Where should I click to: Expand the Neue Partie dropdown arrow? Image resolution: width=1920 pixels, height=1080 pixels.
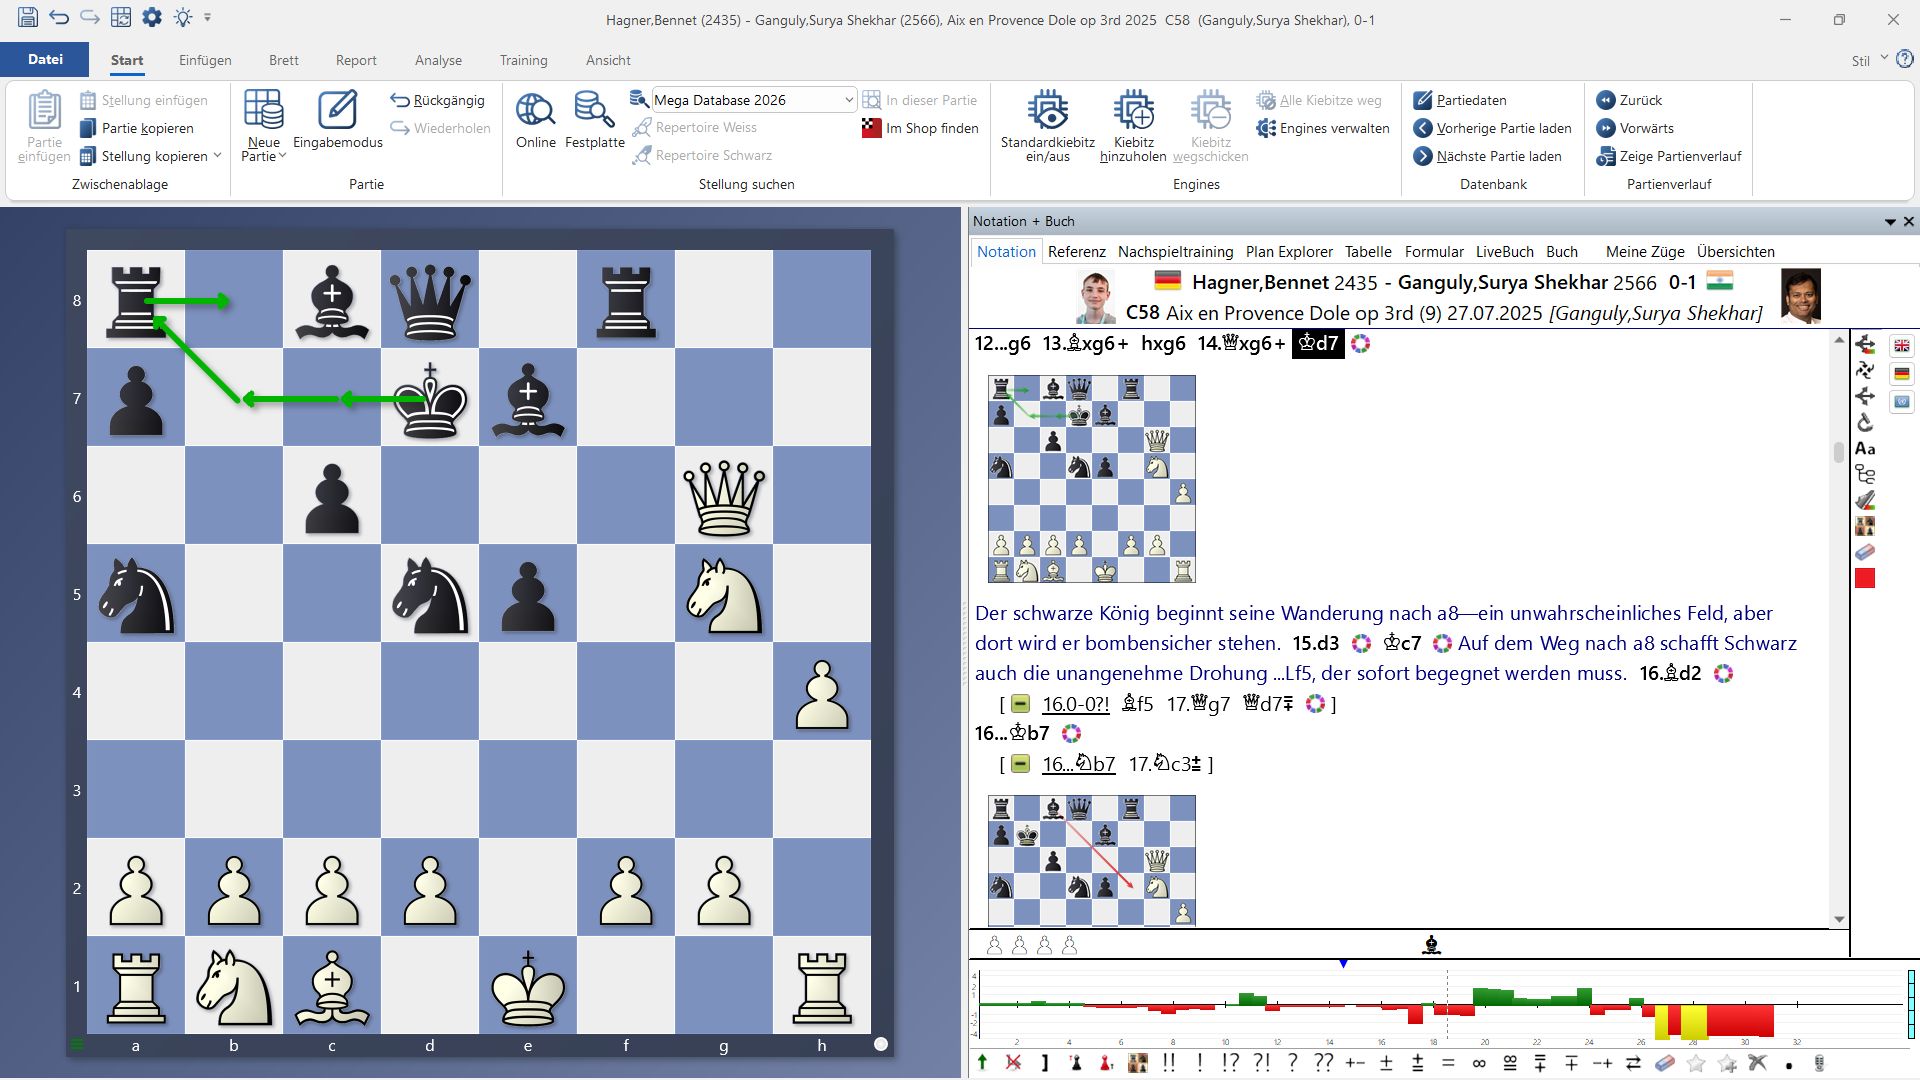(x=283, y=156)
